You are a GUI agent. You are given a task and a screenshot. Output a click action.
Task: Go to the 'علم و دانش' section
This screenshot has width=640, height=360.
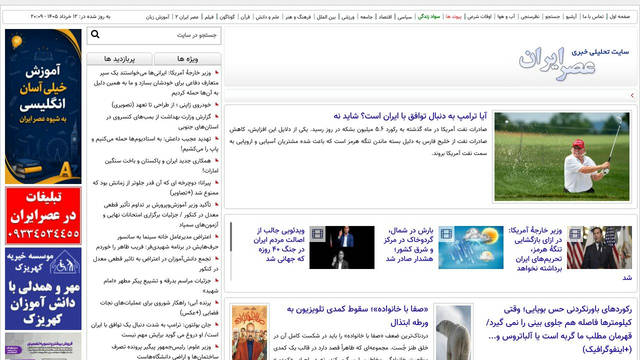pos(267,17)
